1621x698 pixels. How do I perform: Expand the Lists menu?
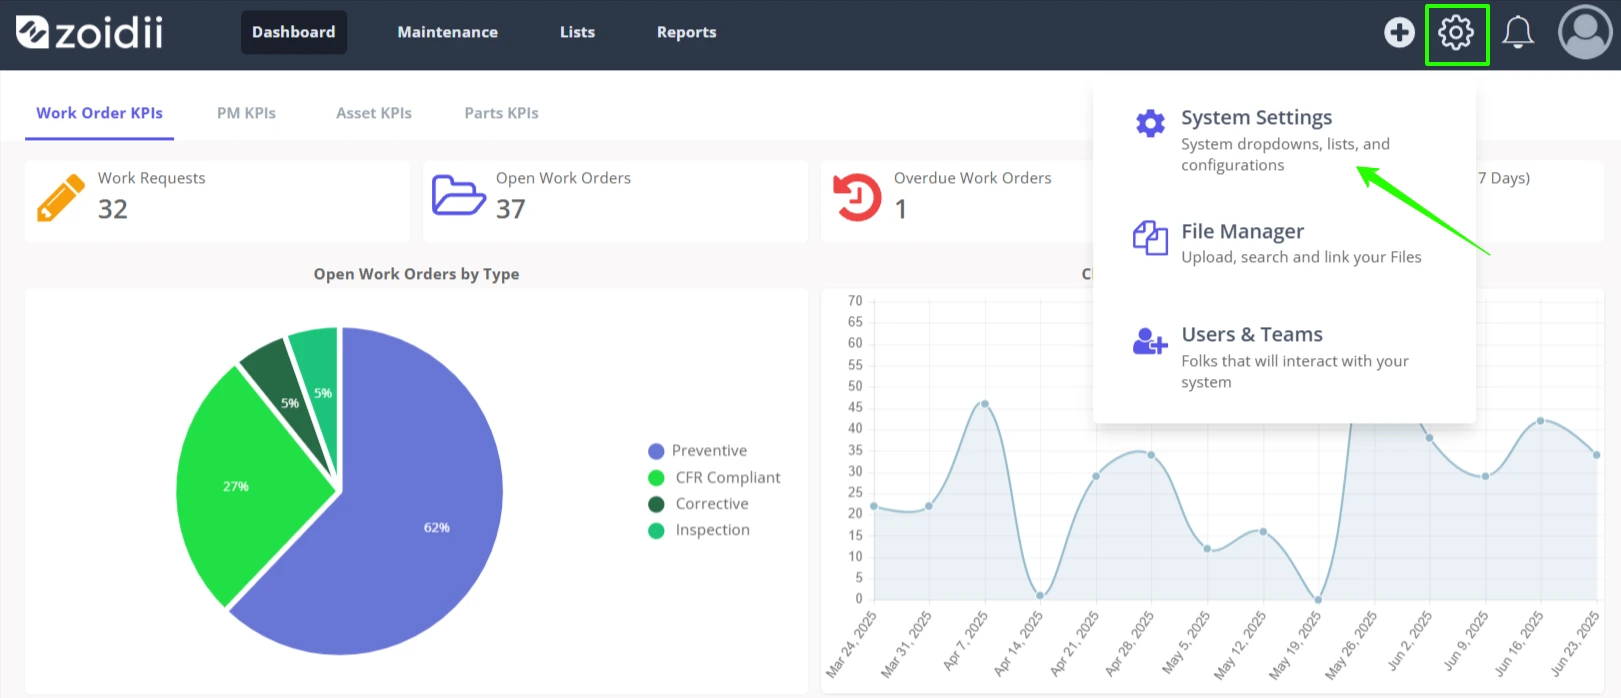(x=577, y=32)
